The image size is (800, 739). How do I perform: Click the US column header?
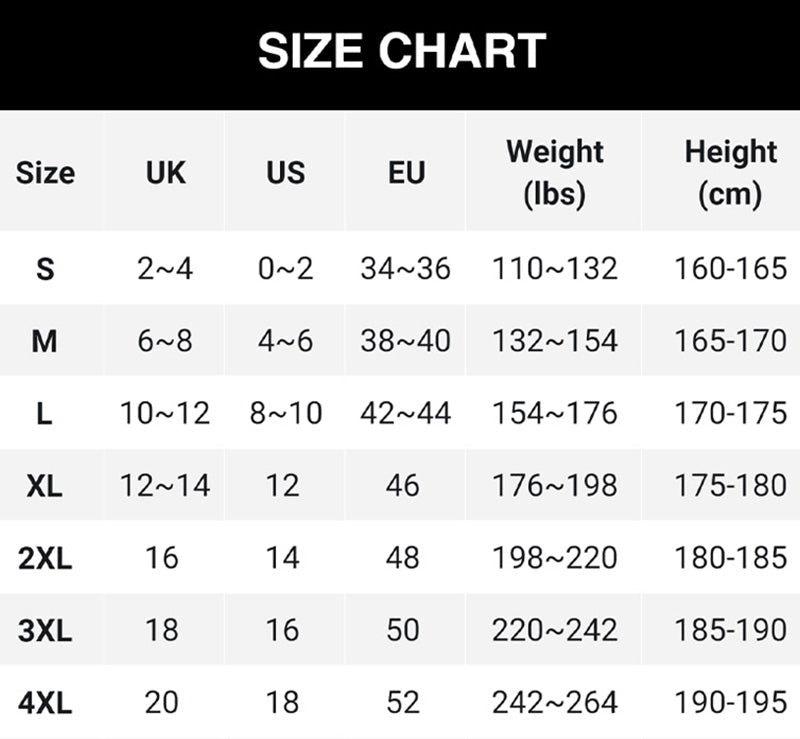point(285,172)
